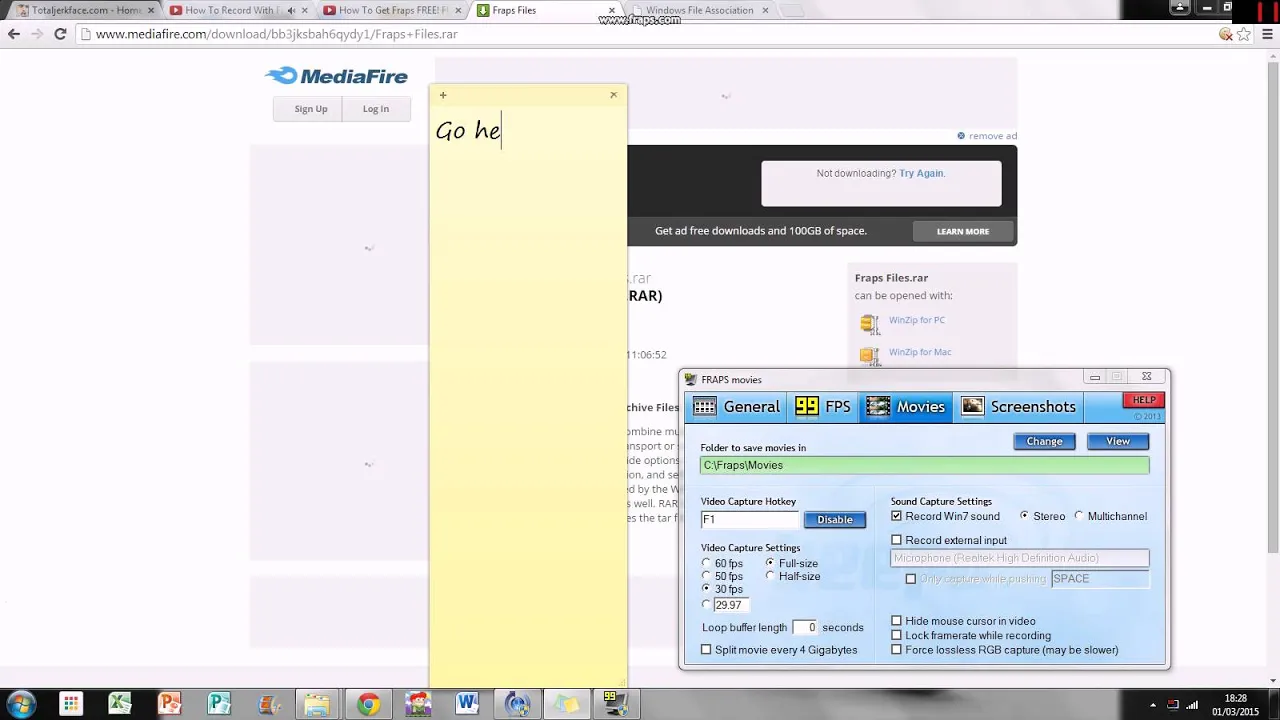Click the movie folder path C:\Fraps\Movies
Screen dimensions: 1280x720
(924, 465)
